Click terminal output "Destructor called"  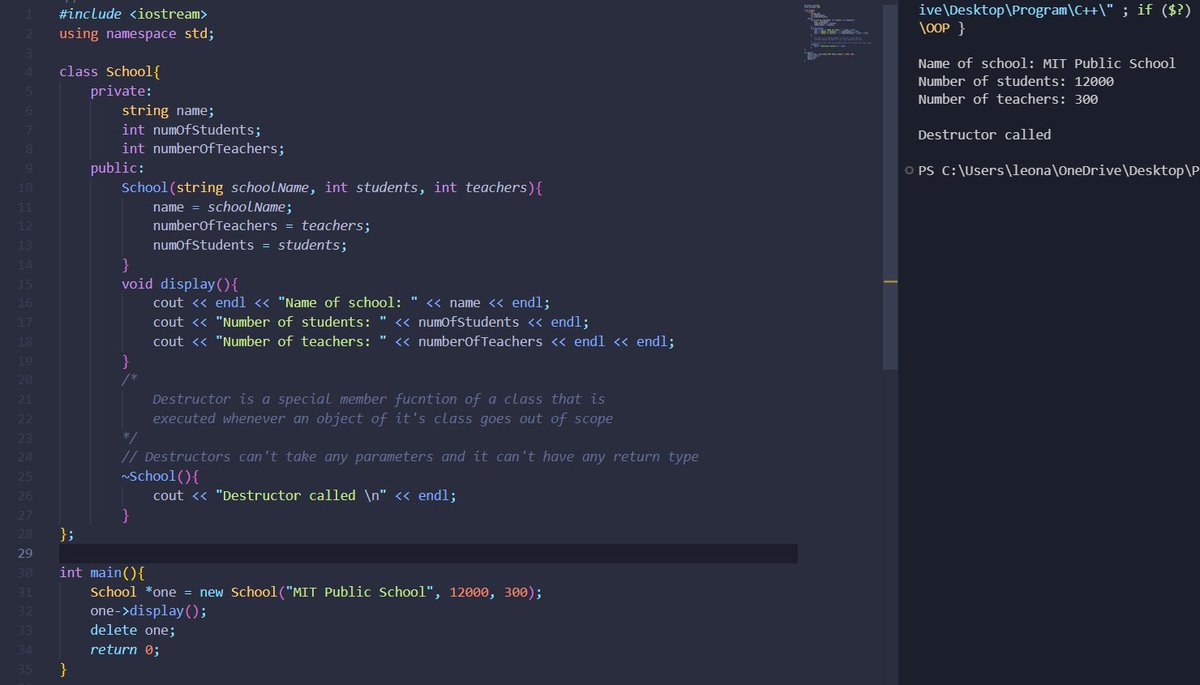(984, 134)
